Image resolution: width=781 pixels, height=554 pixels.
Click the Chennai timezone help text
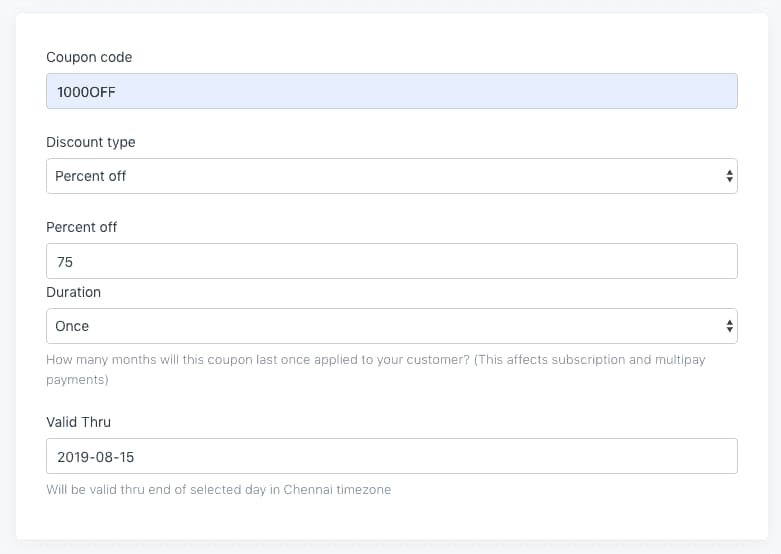tap(219, 489)
